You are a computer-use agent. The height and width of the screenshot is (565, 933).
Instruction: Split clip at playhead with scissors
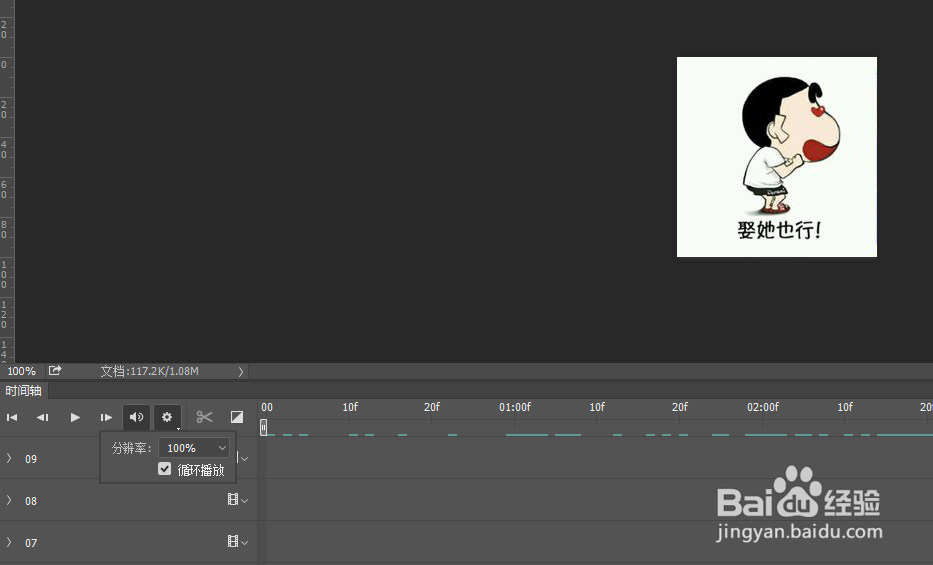pos(204,417)
